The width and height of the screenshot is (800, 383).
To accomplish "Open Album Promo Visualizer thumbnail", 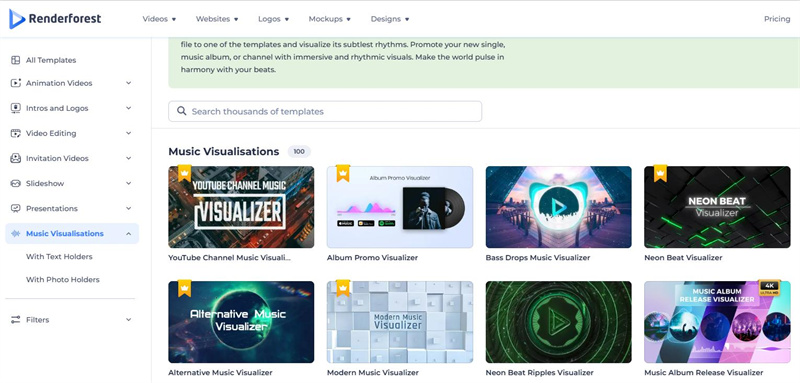I will click(x=400, y=207).
